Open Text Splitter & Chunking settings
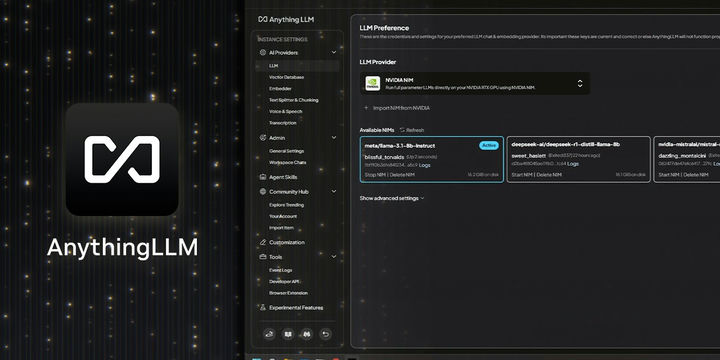Image resolution: width=720 pixels, height=360 pixels. tap(293, 100)
